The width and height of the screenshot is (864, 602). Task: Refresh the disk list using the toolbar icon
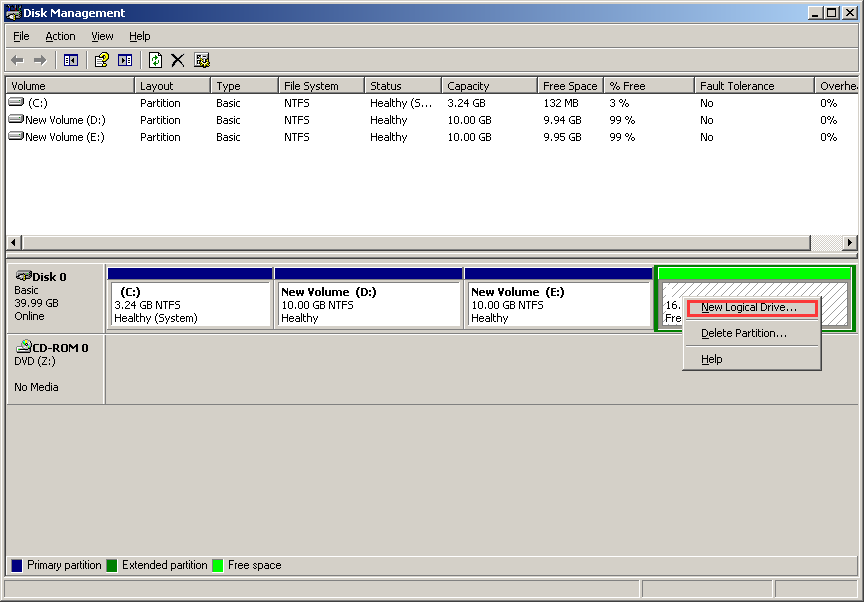coord(155,60)
